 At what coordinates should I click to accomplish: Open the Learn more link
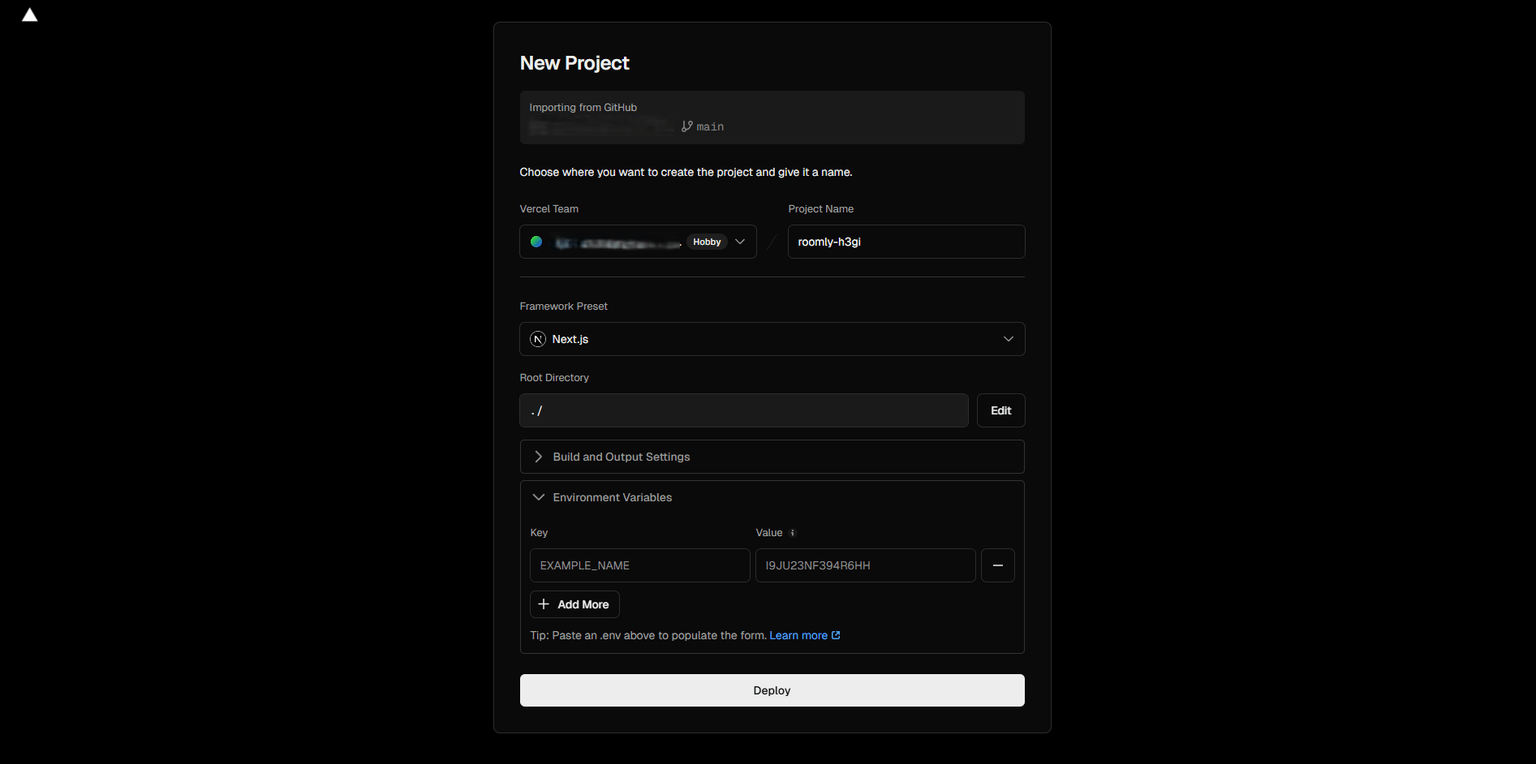click(798, 635)
